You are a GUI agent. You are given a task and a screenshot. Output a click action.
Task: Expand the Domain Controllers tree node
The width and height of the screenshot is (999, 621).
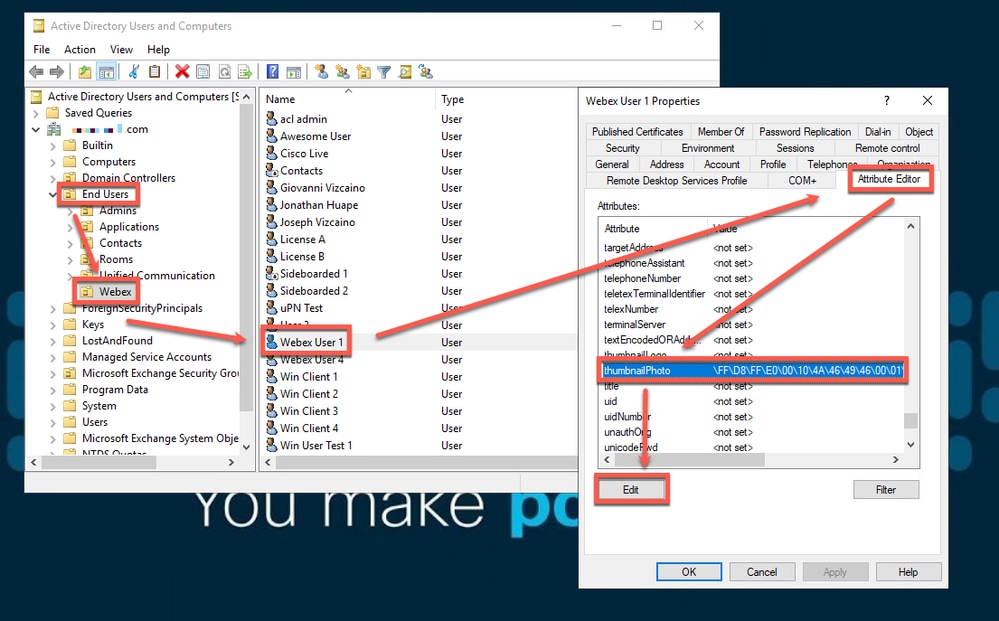[x=53, y=178]
